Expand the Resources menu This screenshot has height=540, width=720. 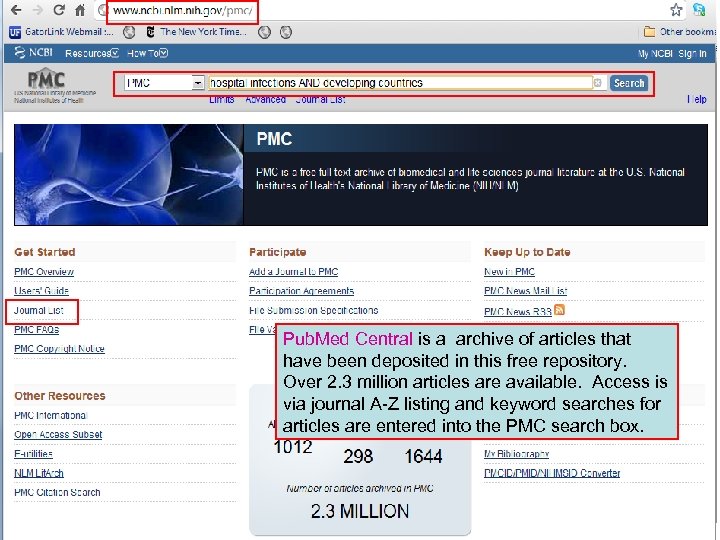tap(92, 53)
